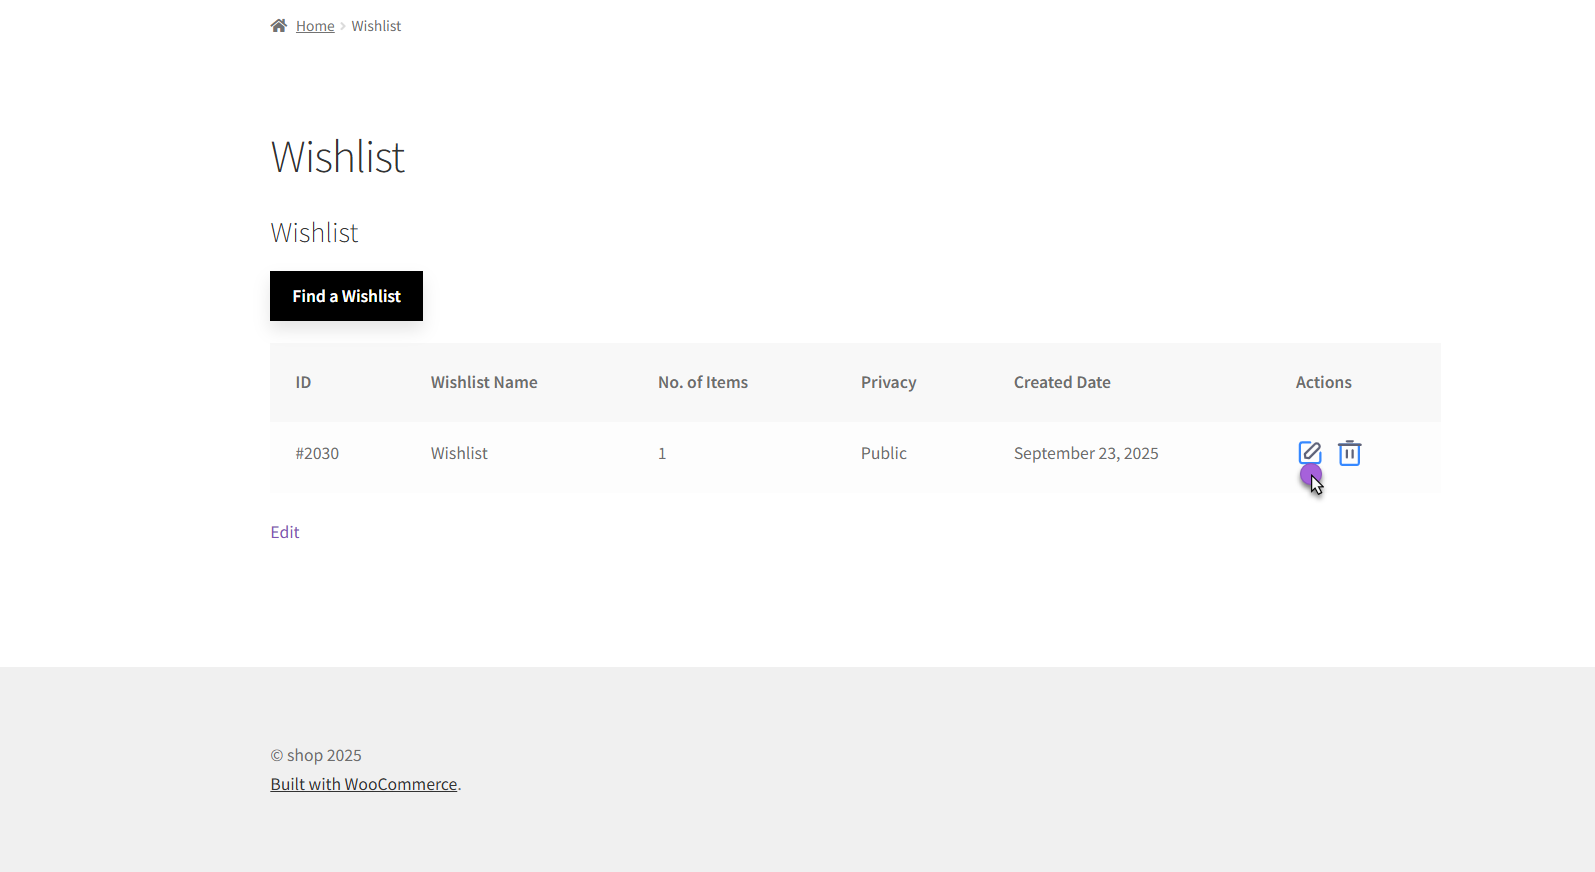Delete the wishlist with trash icon

click(x=1349, y=453)
